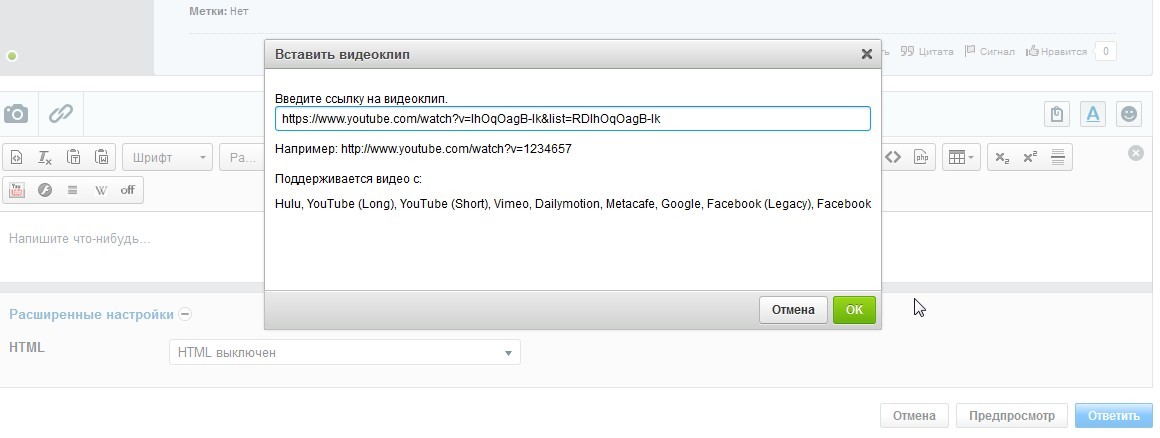This screenshot has width=1160, height=438.
Task: Click the Цитата quote link
Action: click(x=928, y=51)
